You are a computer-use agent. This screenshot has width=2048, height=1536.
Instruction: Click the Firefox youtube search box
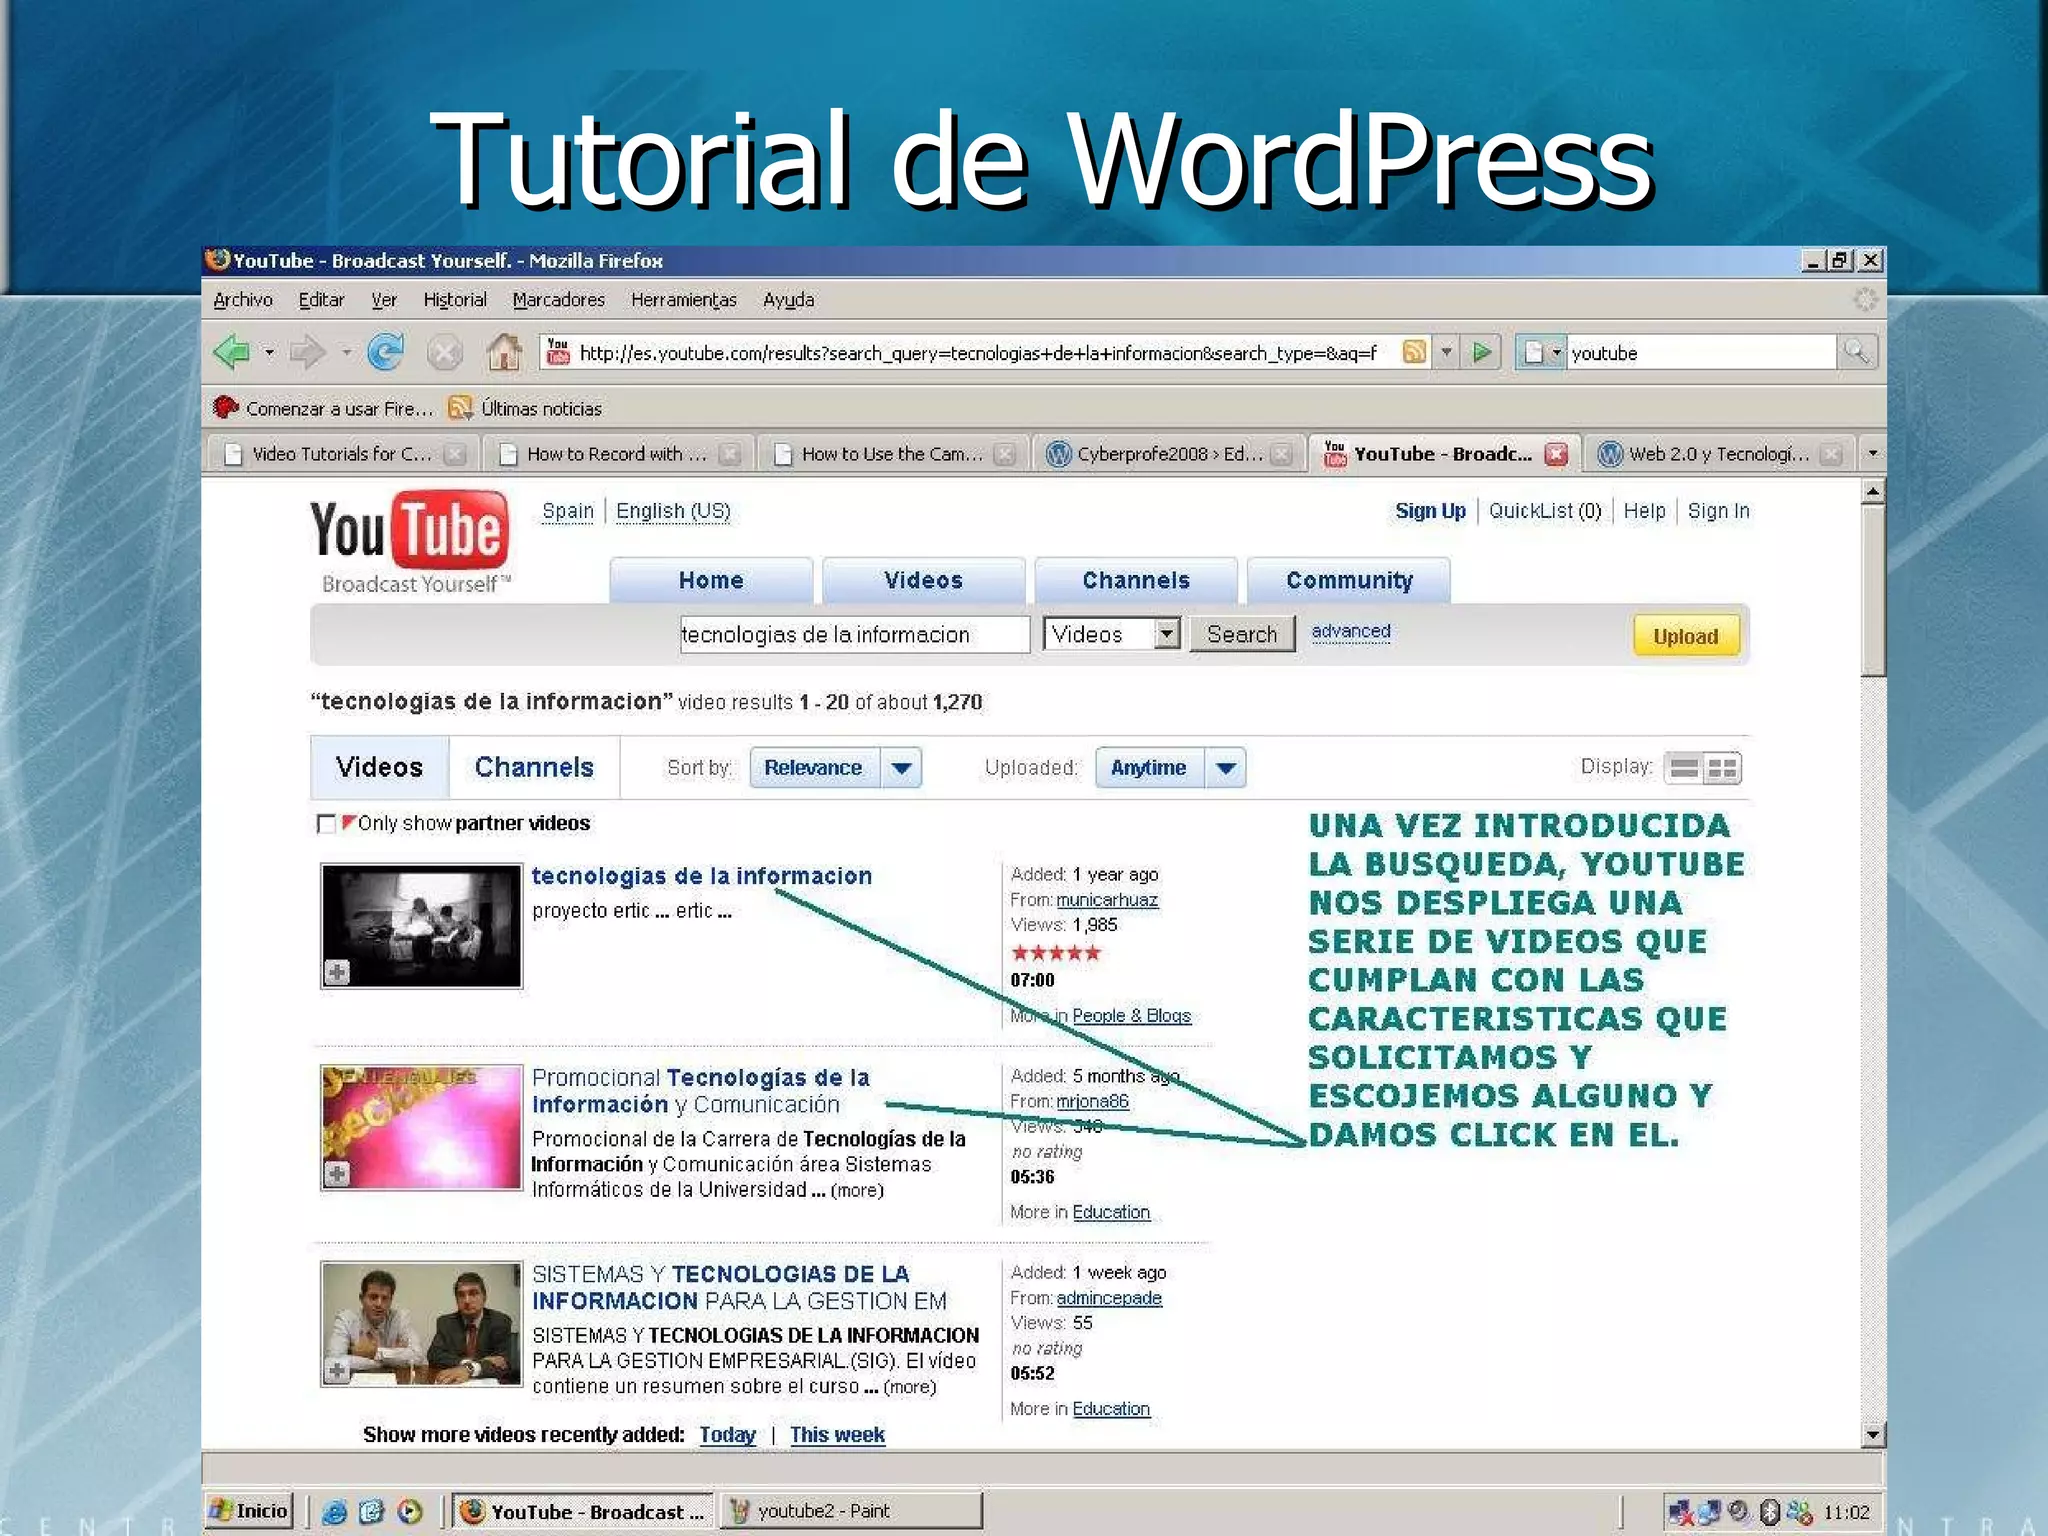pyautogui.click(x=1700, y=352)
